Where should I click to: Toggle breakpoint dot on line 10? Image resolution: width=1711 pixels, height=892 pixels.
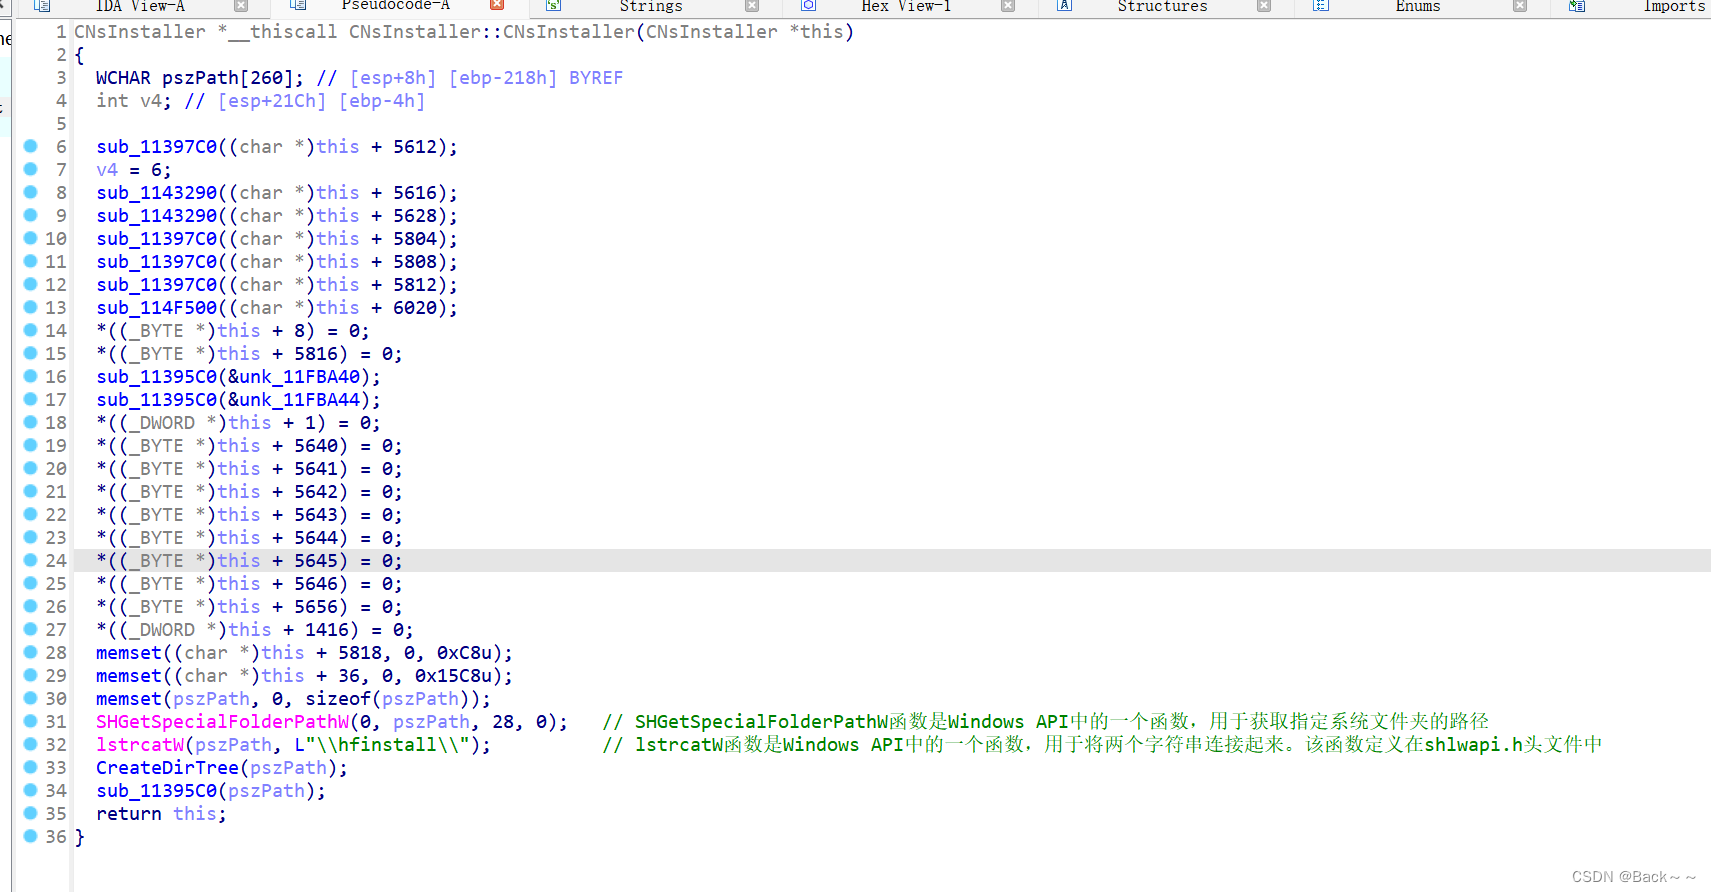tap(31, 238)
